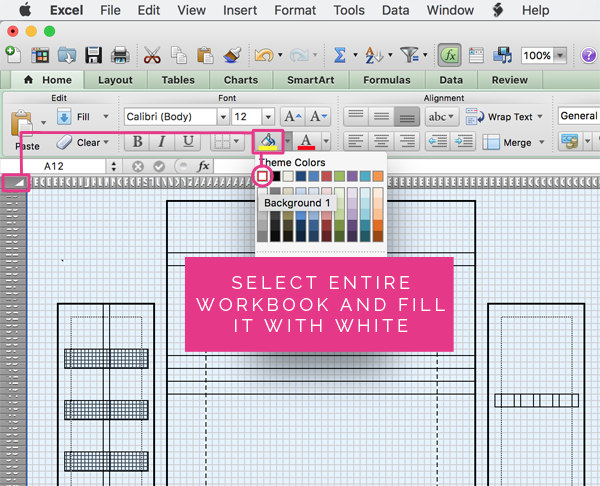Click the Undo arrow

(x=264, y=55)
